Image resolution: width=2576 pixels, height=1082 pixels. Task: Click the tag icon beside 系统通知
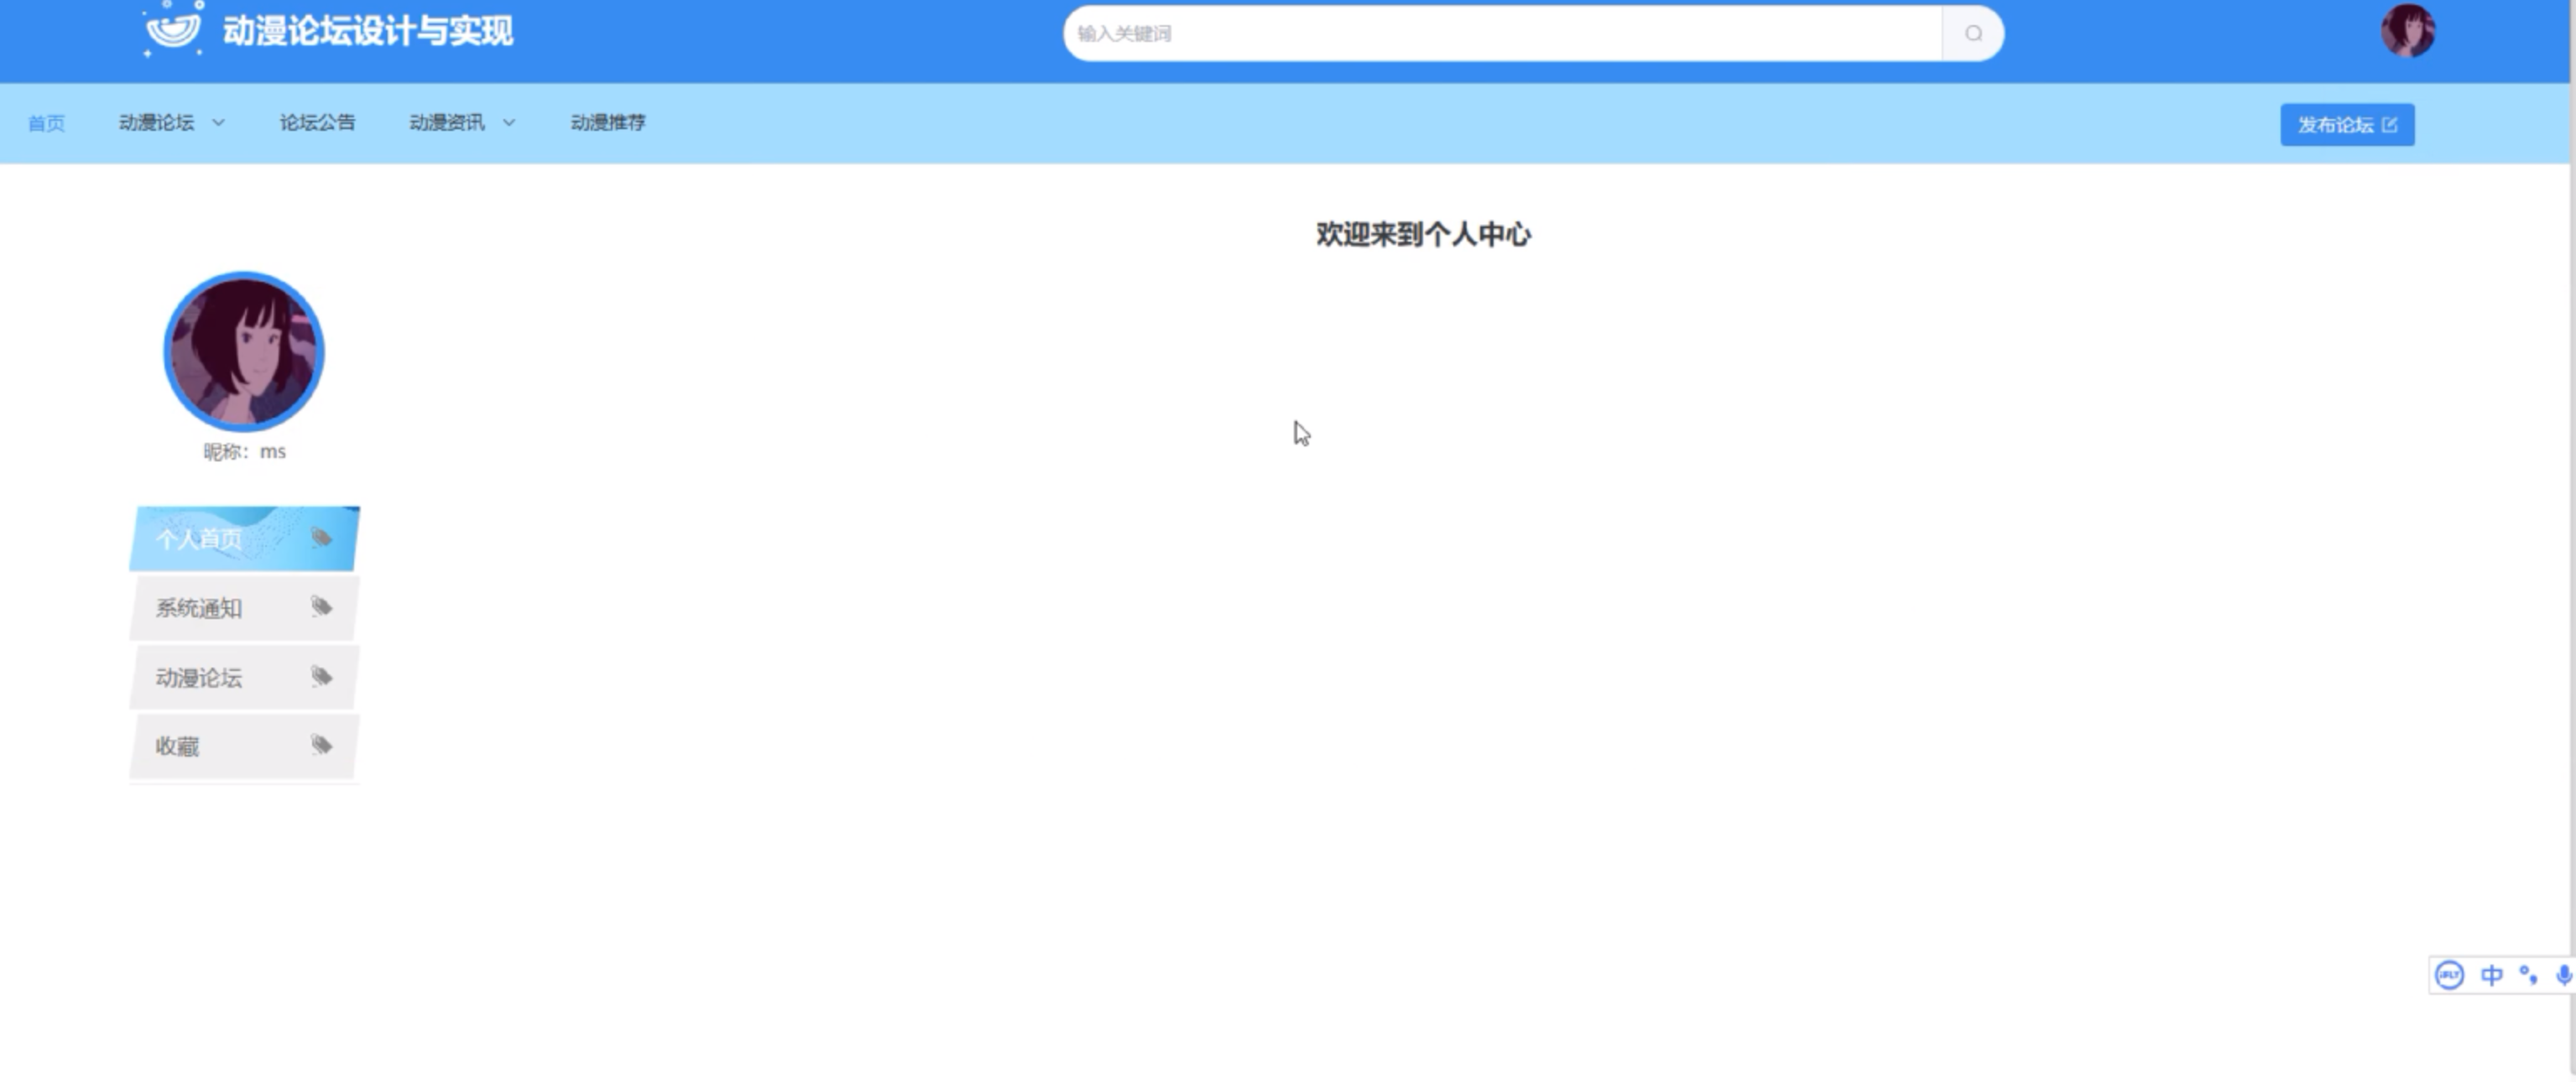click(x=321, y=607)
